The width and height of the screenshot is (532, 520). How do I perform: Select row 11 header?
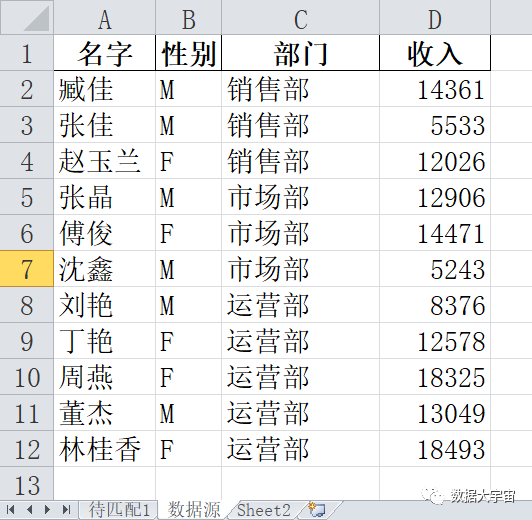tap(27, 413)
